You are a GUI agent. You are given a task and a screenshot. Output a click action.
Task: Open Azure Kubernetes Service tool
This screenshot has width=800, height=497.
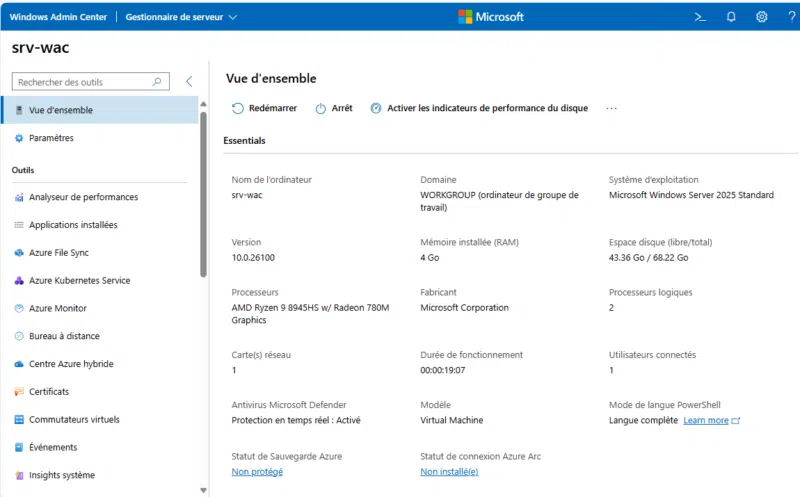point(79,281)
